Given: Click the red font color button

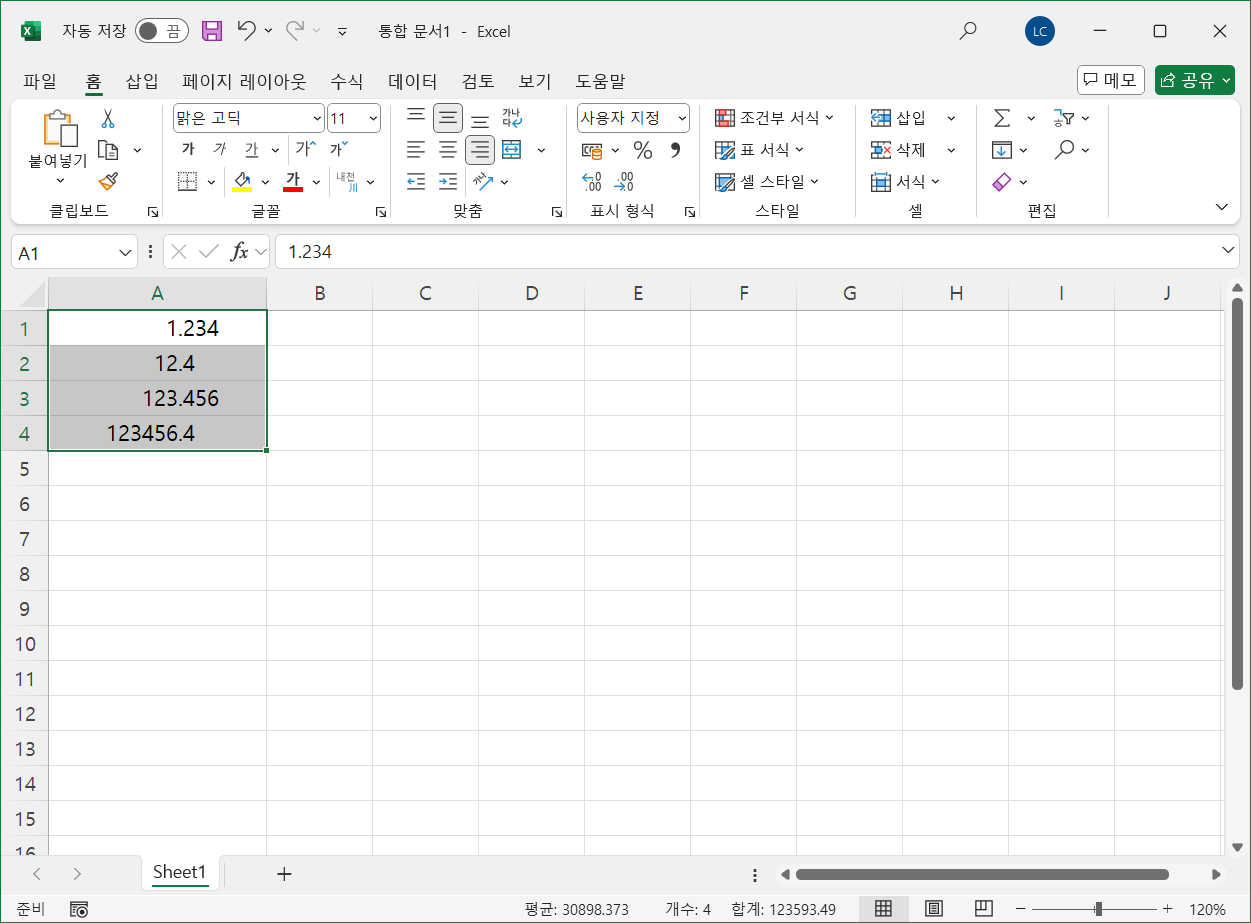Looking at the screenshot, I should tap(293, 181).
